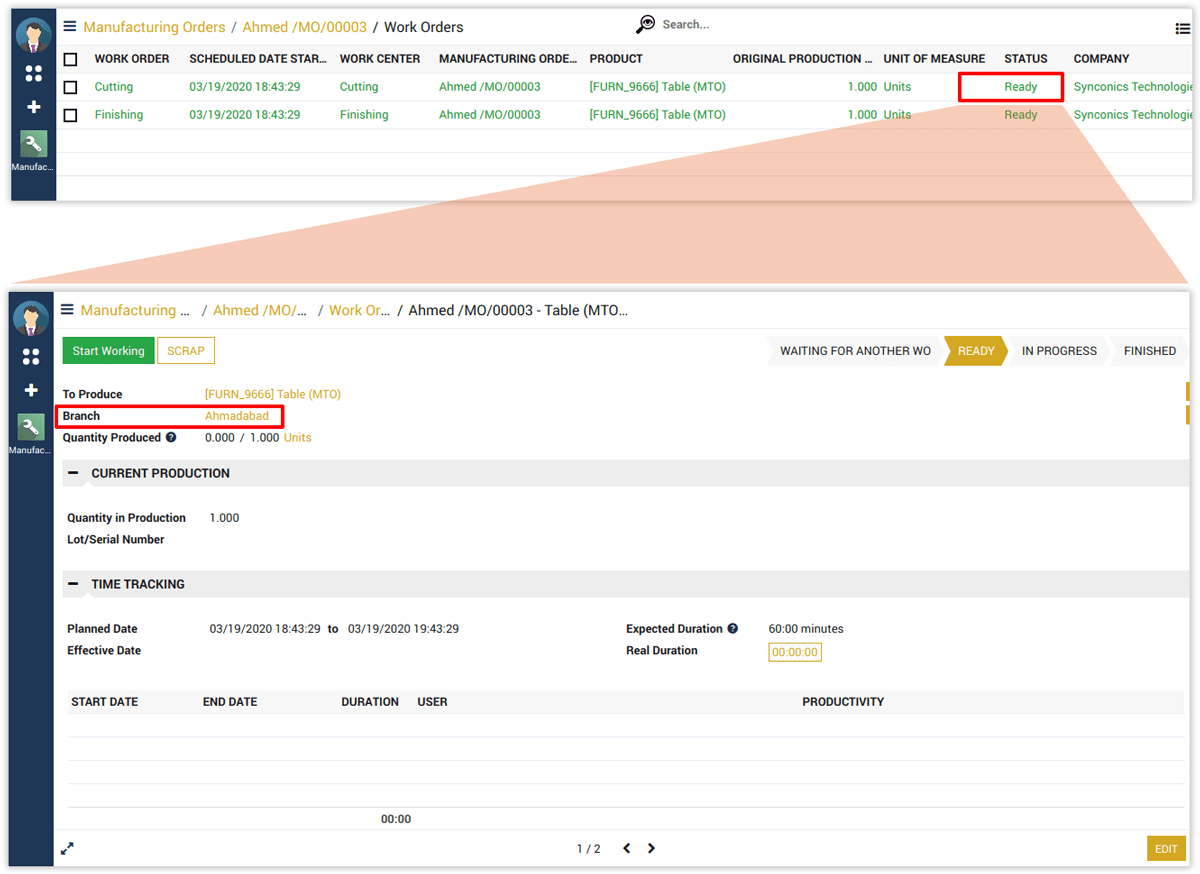Click the Real Duration time field
This screenshot has width=1200, height=874.
click(x=795, y=652)
